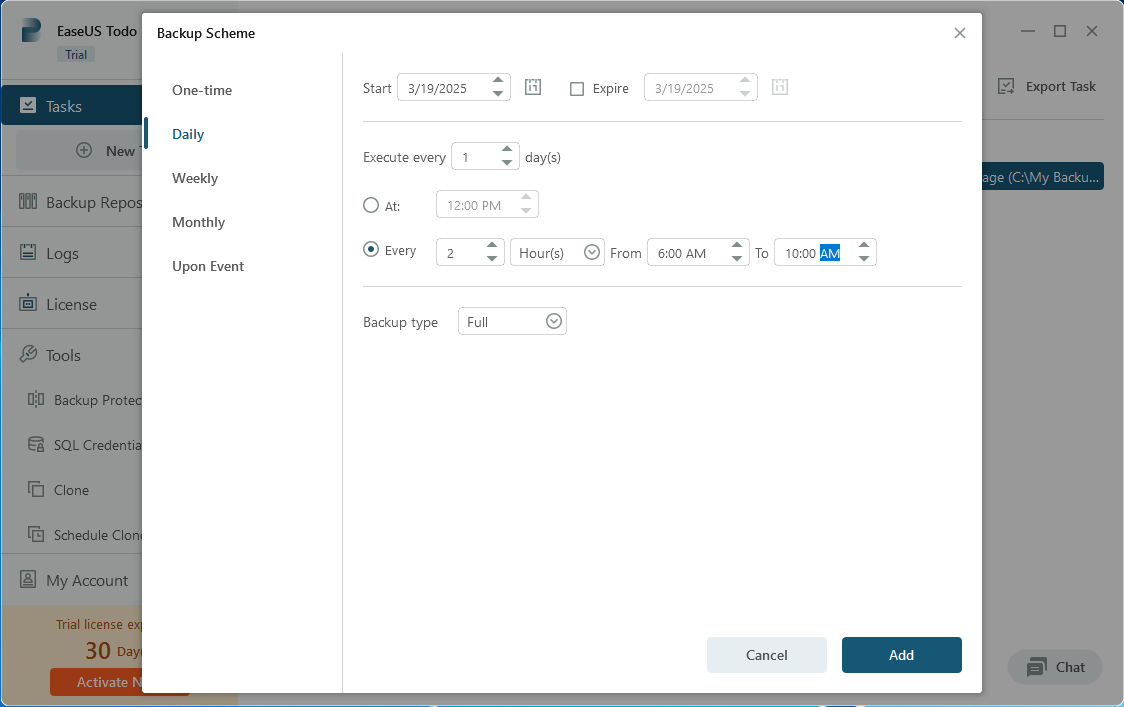Open the Backup Repository sidebar icon
Viewport: 1124px width, 707px height.
28,201
